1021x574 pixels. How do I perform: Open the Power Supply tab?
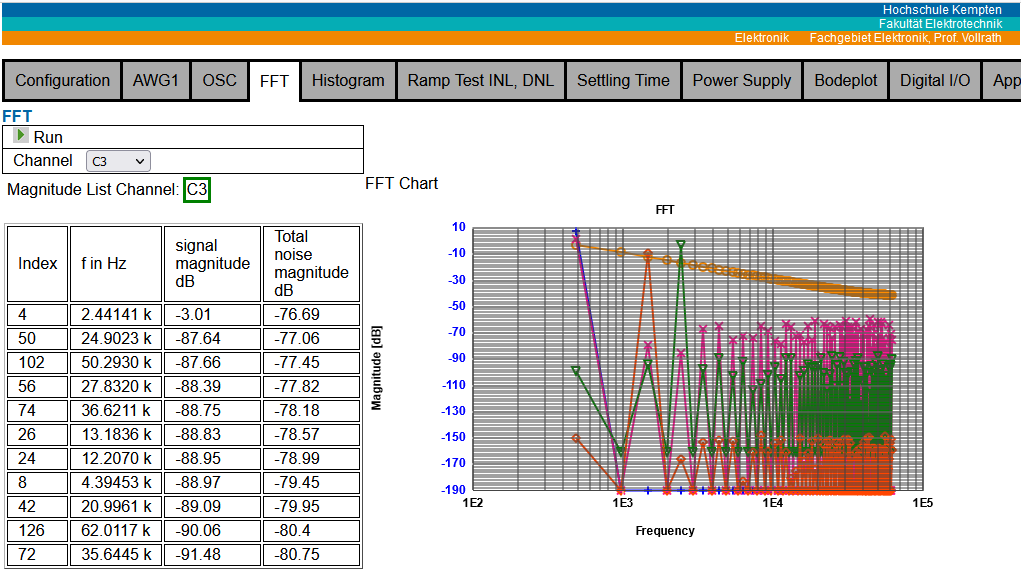[741, 81]
